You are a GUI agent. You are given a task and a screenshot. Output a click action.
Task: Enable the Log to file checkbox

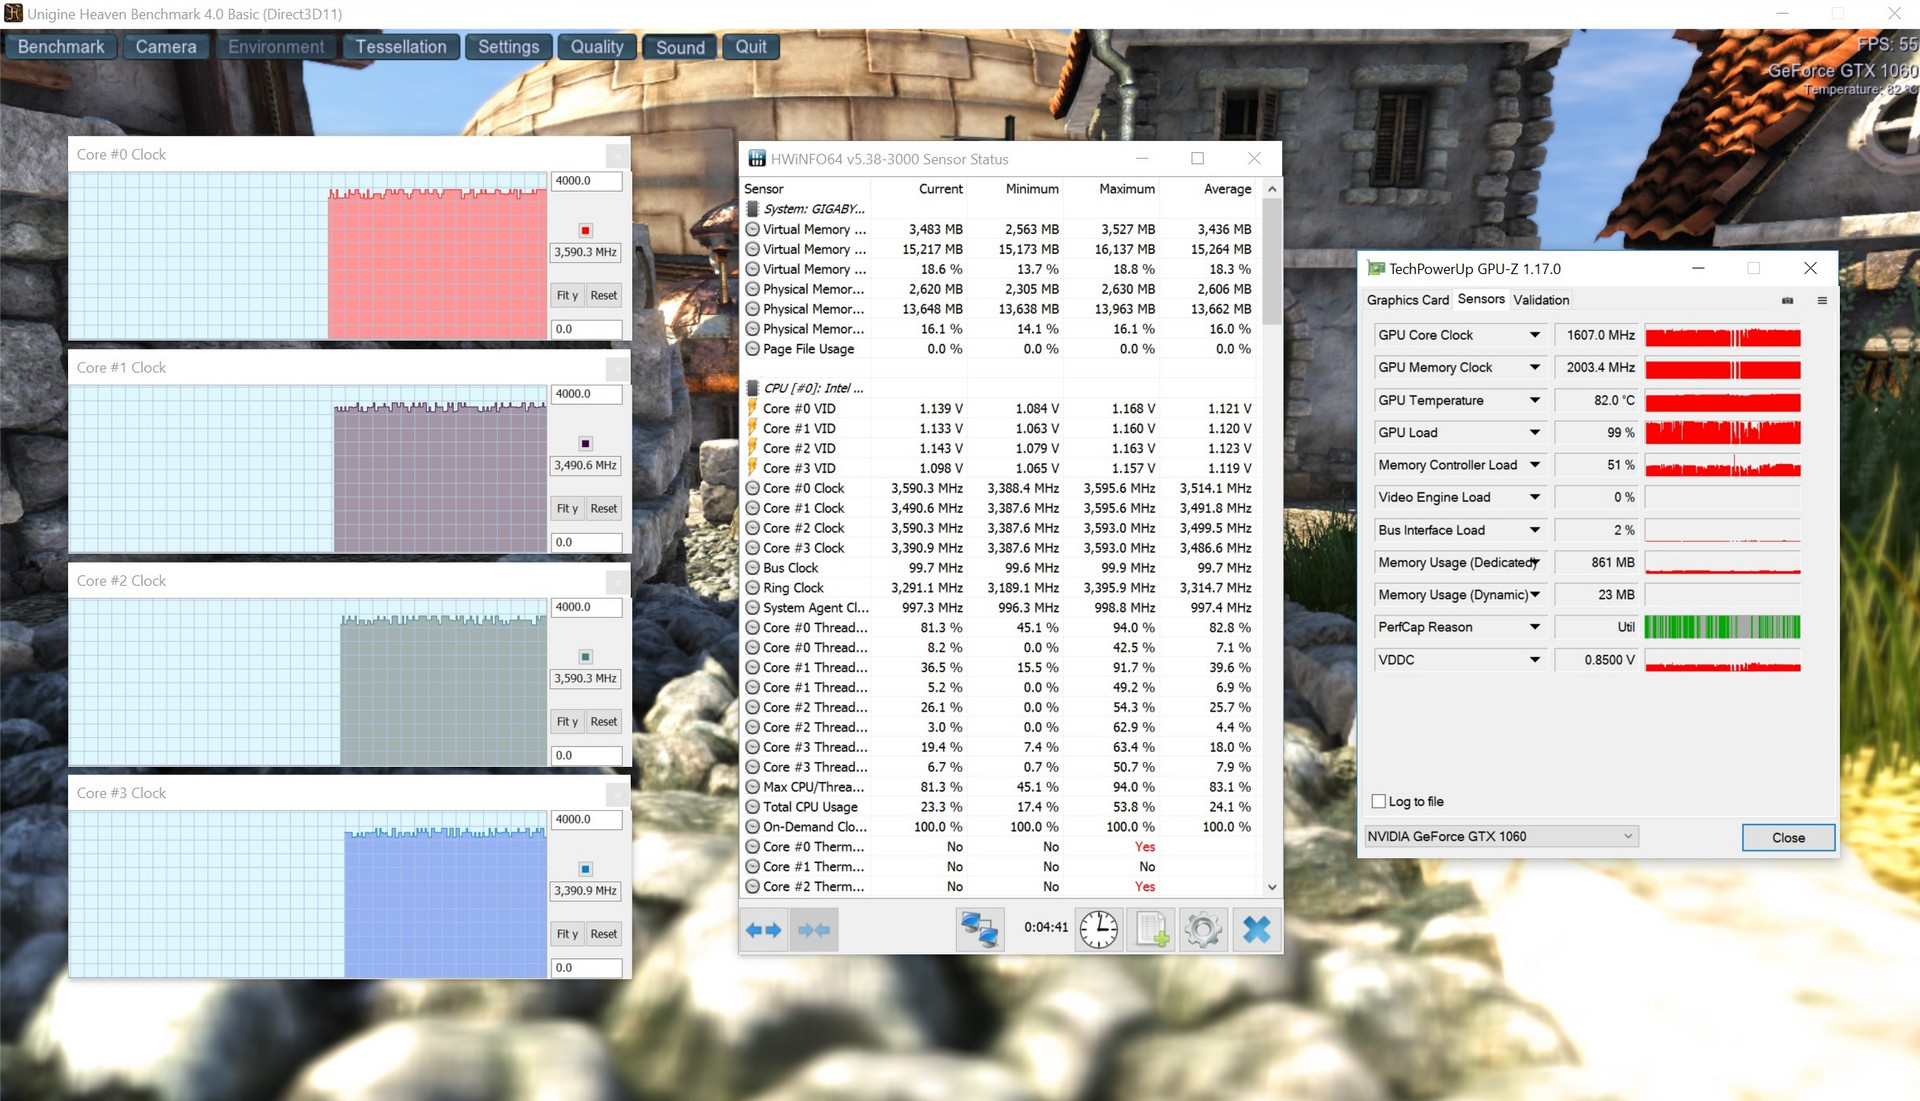coord(1379,801)
